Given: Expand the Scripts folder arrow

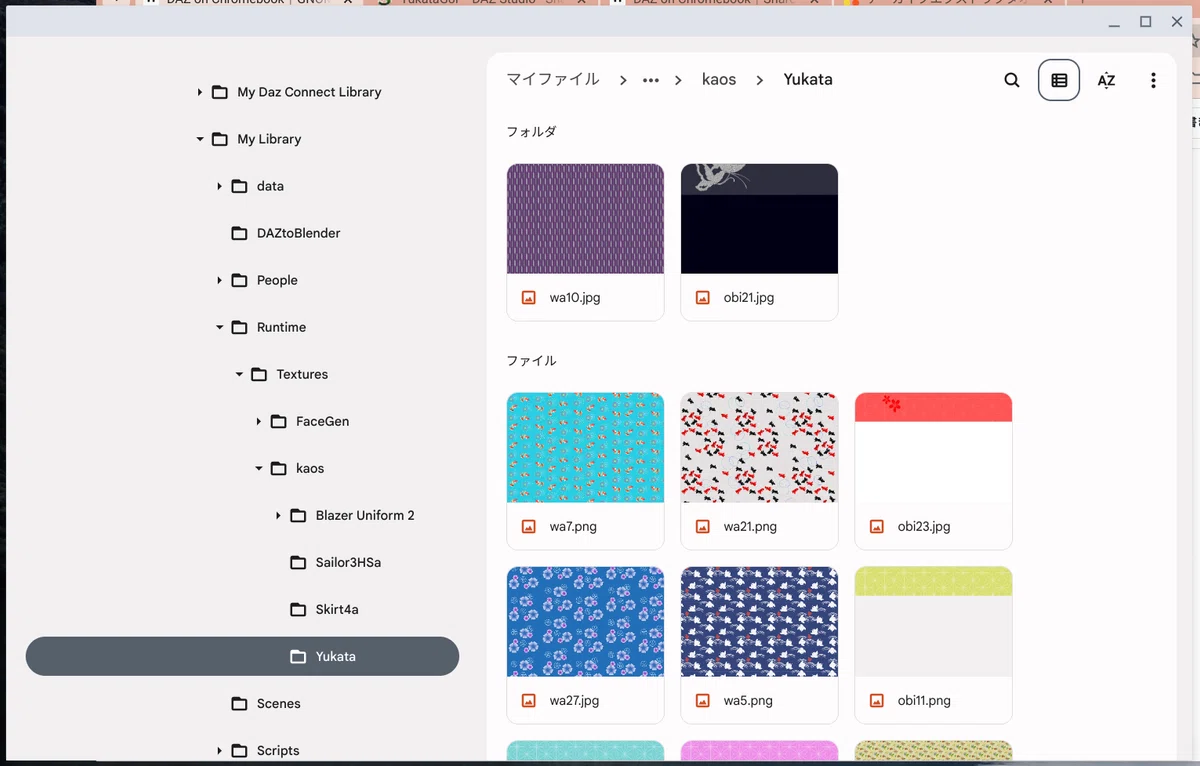Looking at the screenshot, I should [219, 750].
